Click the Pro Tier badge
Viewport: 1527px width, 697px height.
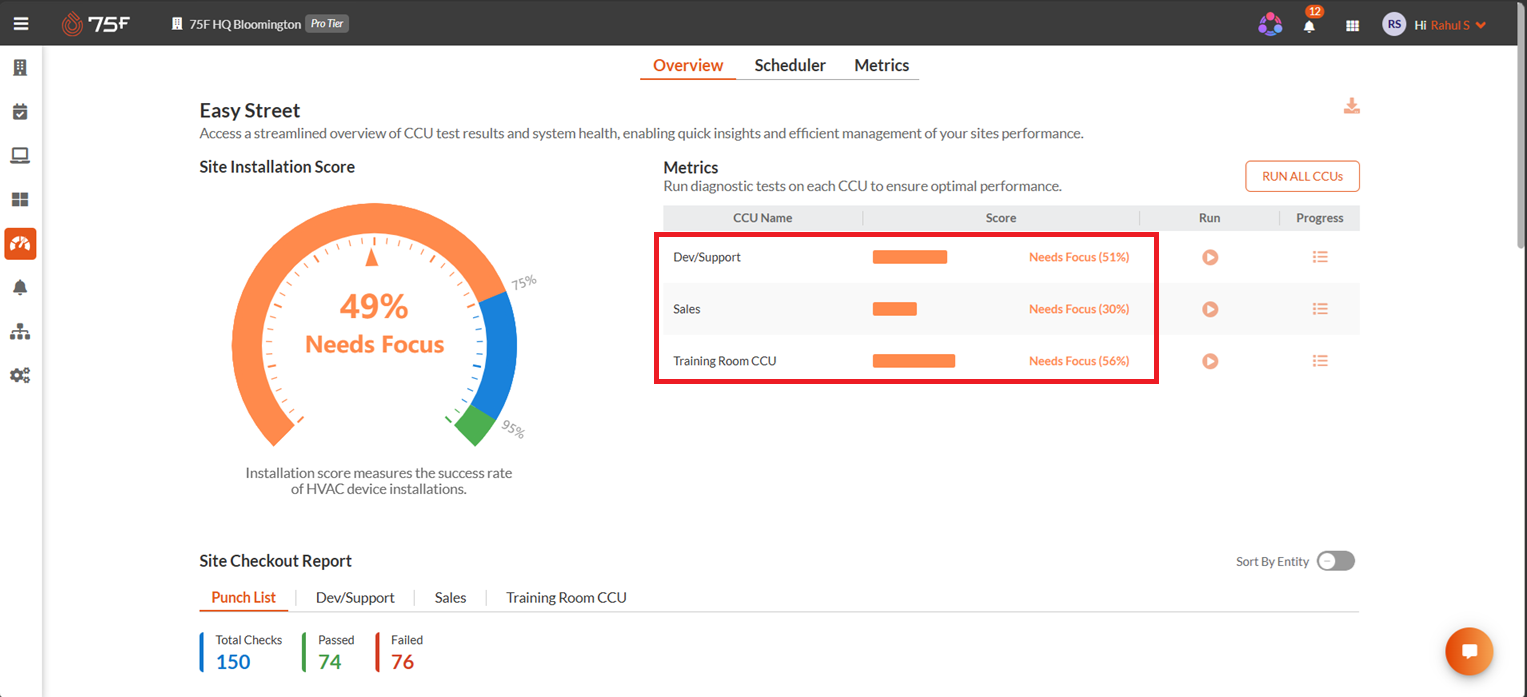click(327, 24)
